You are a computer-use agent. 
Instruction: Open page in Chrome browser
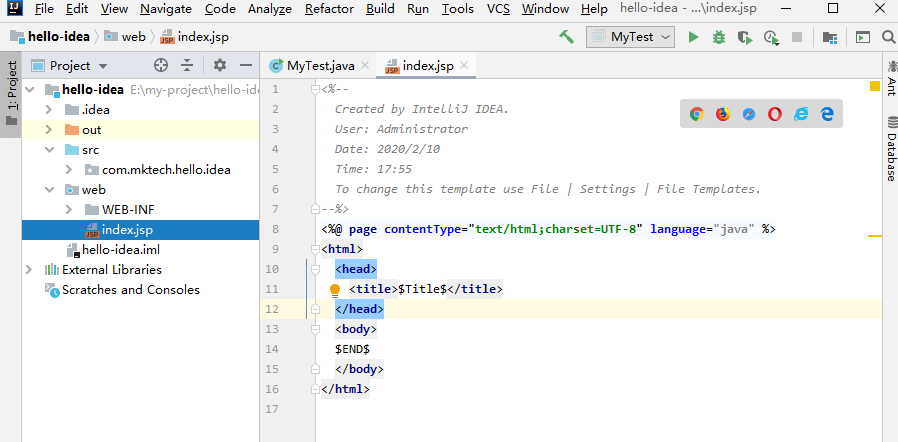pos(696,114)
